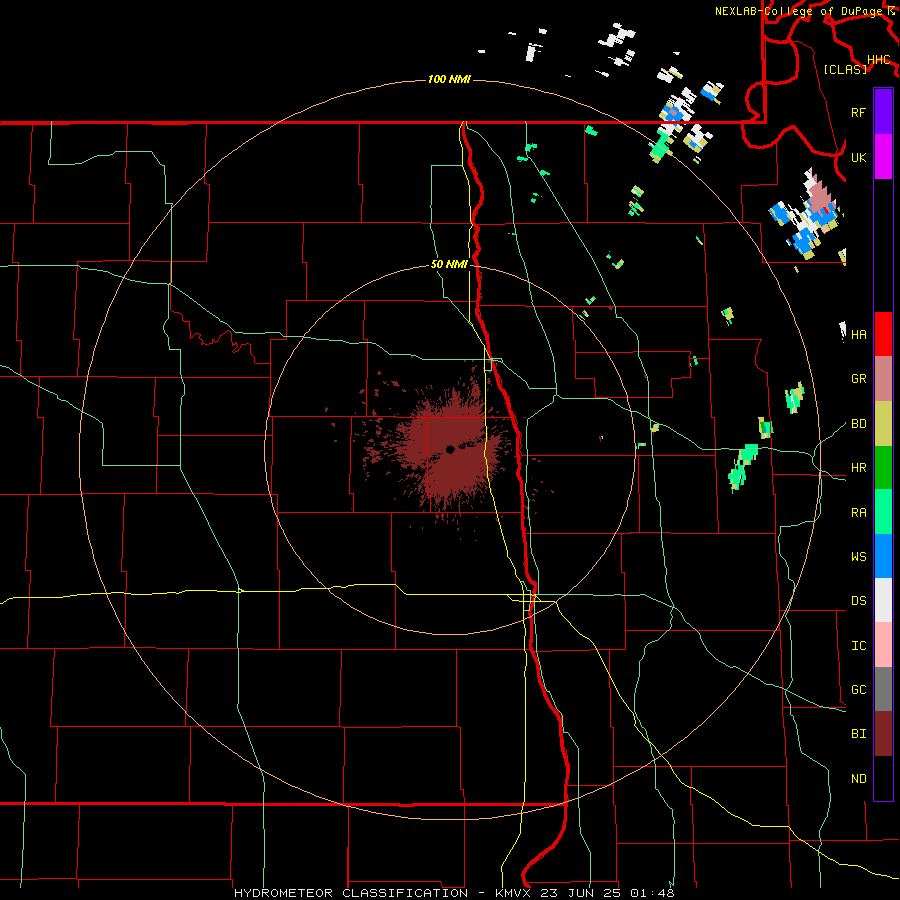Click the "RA" legend label
This screenshot has height=900, width=900.
858,513
